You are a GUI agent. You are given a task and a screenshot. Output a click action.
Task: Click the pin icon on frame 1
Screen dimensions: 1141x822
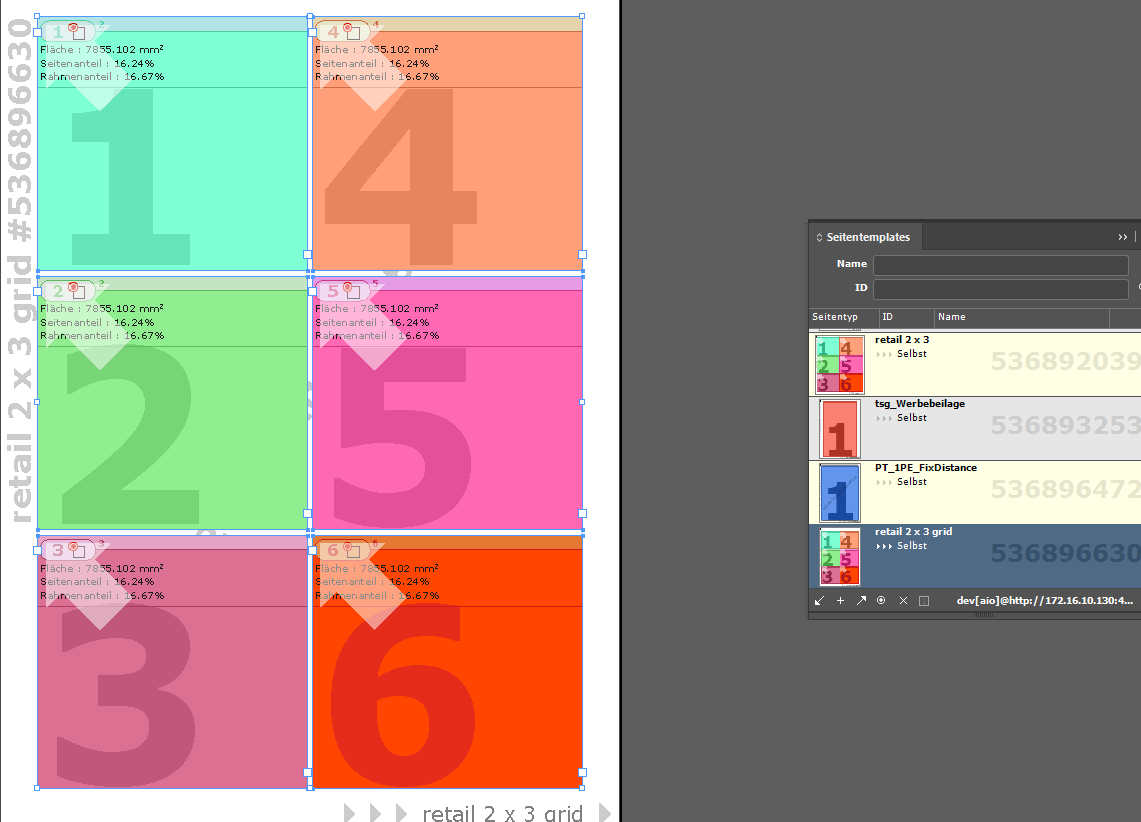[72, 31]
